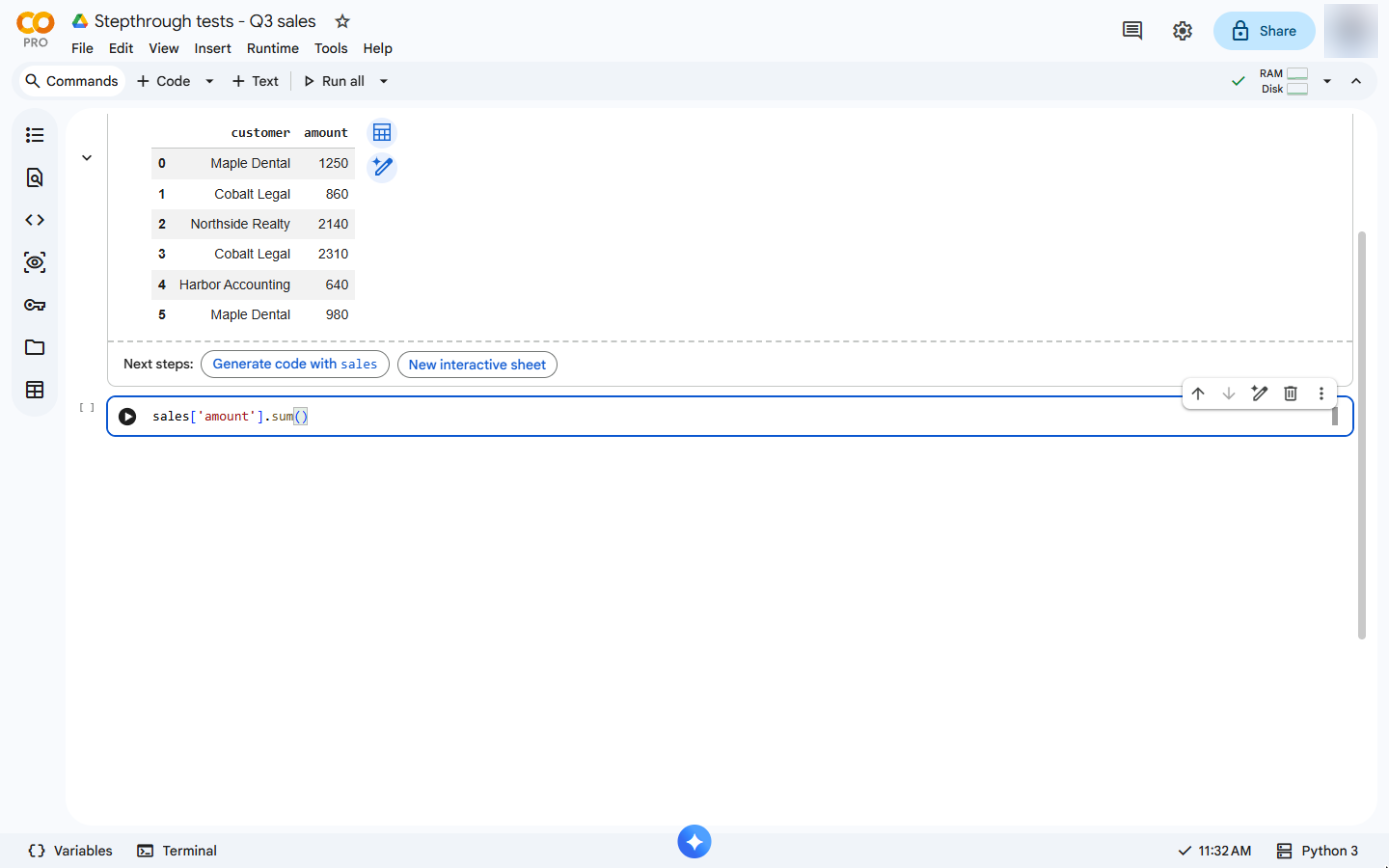Collapse the header with the chevron
The width and height of the screenshot is (1389, 868).
pyautogui.click(x=1356, y=81)
